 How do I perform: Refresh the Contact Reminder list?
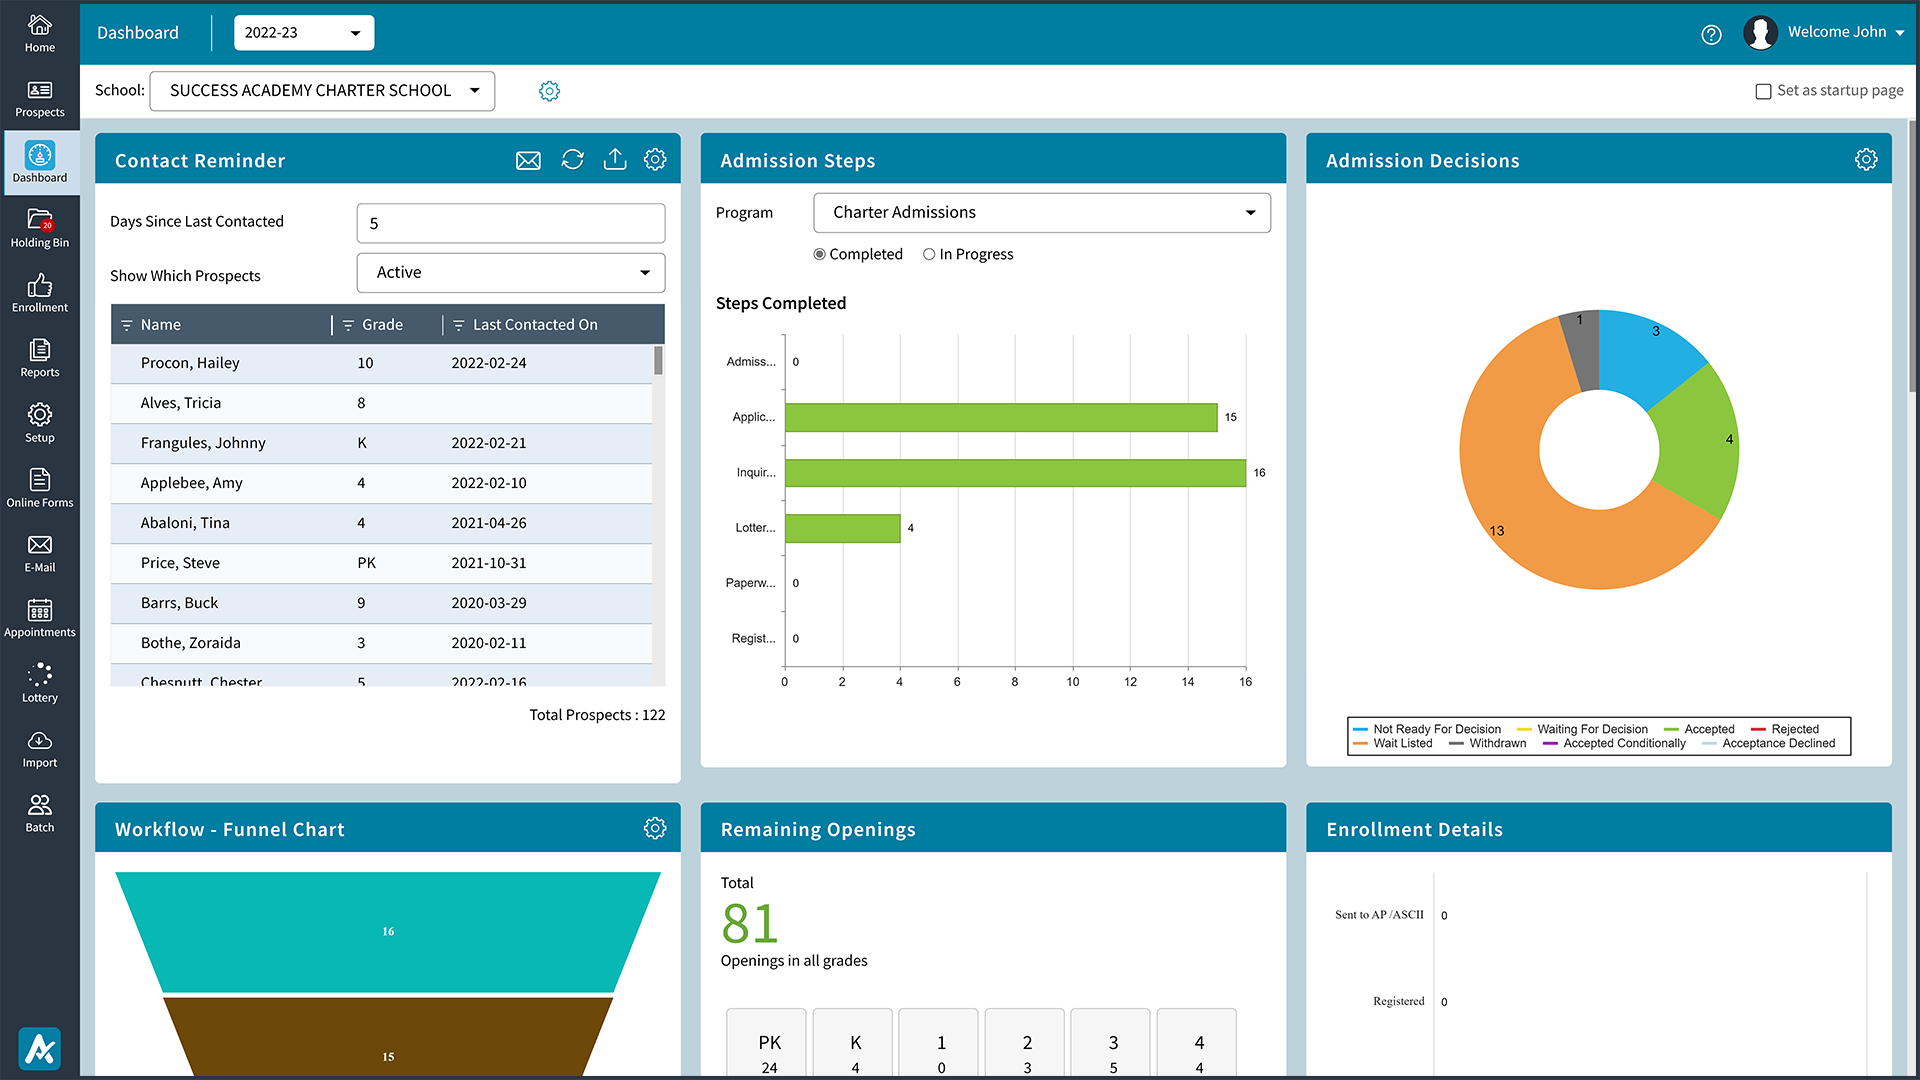click(572, 160)
